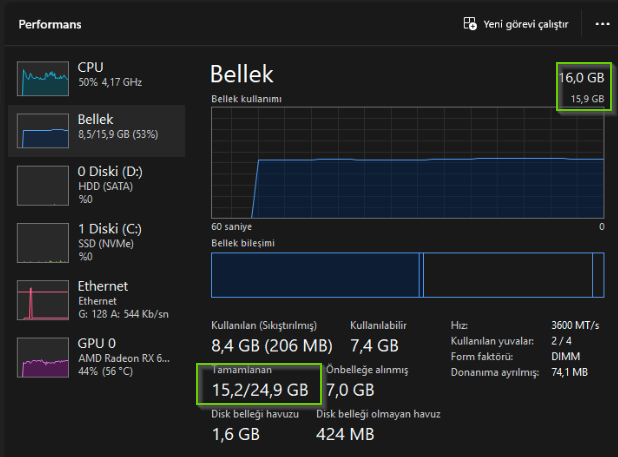Click the 16,0 GB total memory label
This screenshot has width=618, height=457.
[x=581, y=78]
